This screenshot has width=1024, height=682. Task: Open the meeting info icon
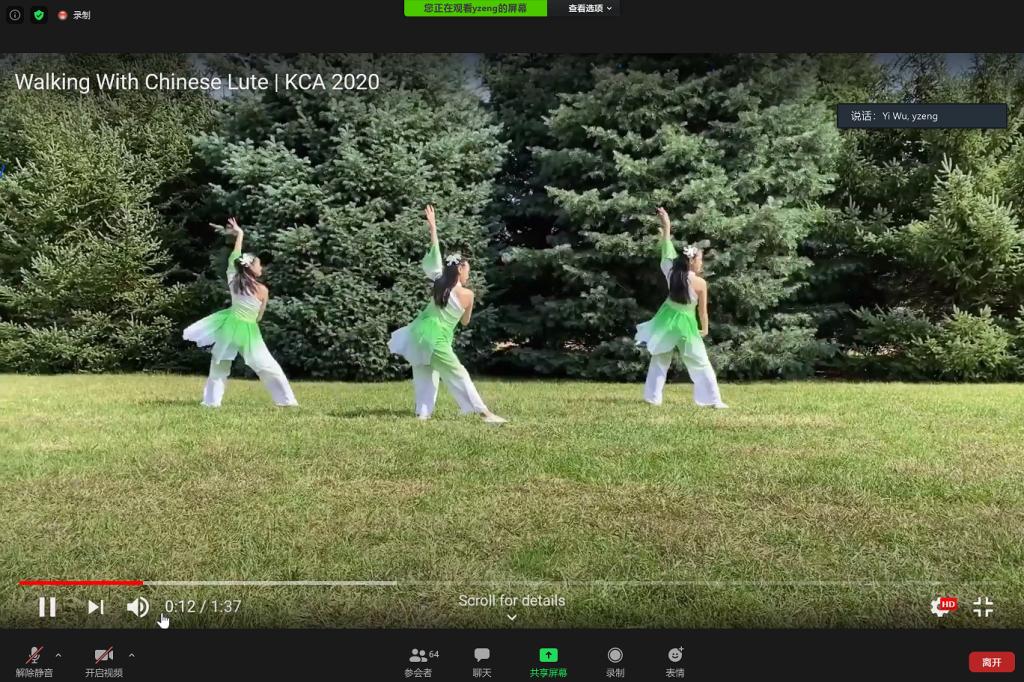point(15,15)
